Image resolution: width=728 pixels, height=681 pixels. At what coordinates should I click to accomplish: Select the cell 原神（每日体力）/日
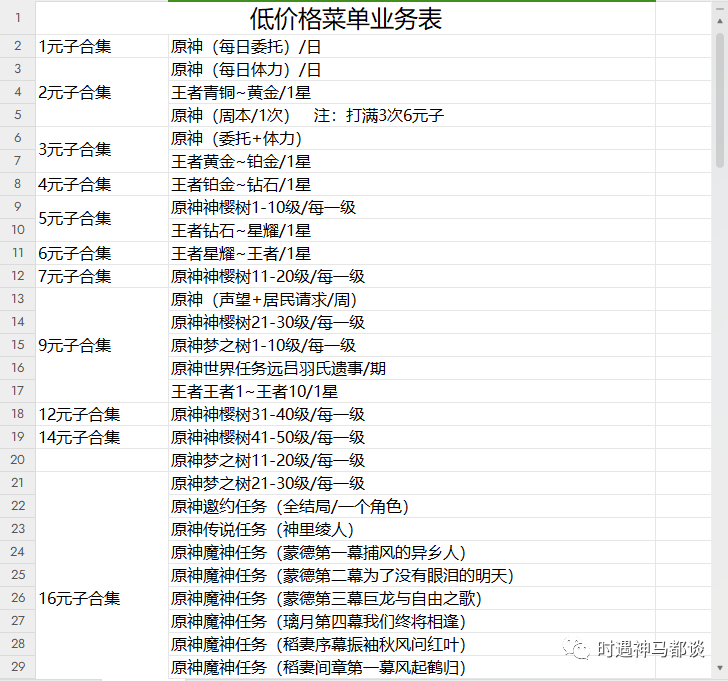pos(411,69)
